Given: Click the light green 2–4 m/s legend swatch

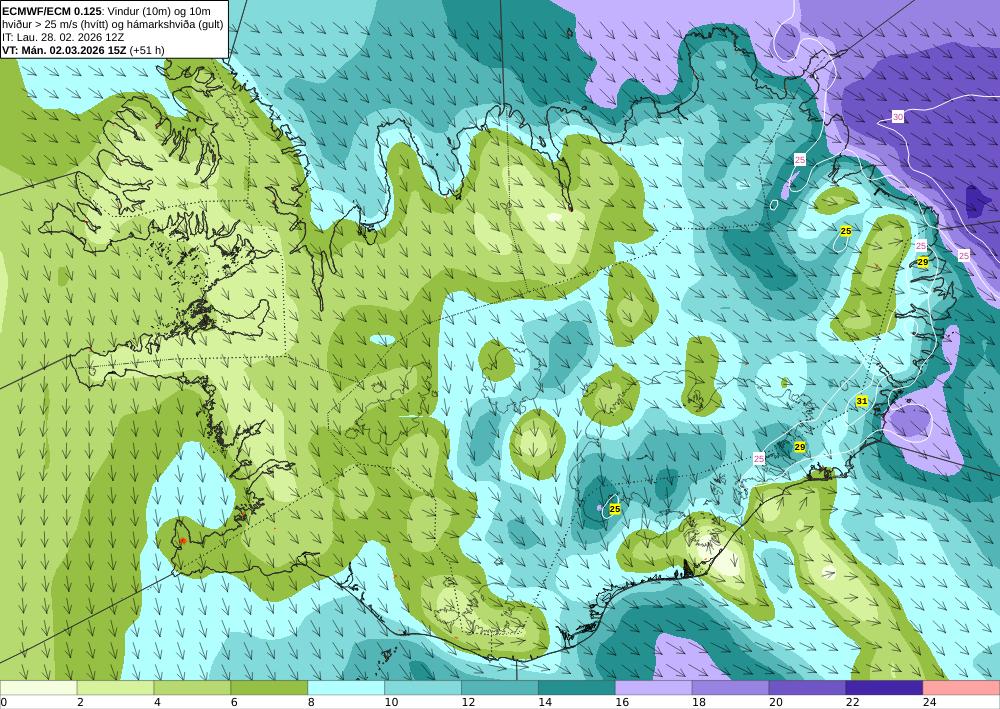Looking at the screenshot, I should (115, 688).
